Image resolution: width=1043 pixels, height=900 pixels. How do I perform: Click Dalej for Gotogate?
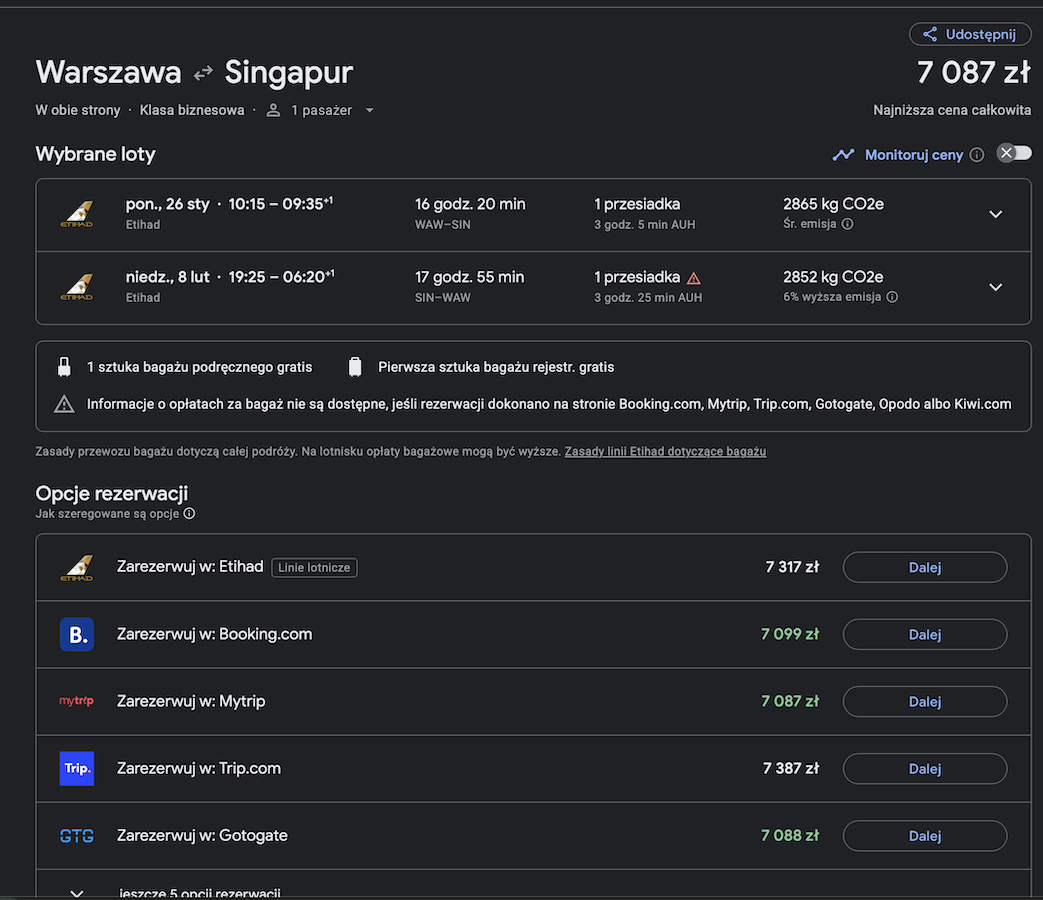click(925, 836)
